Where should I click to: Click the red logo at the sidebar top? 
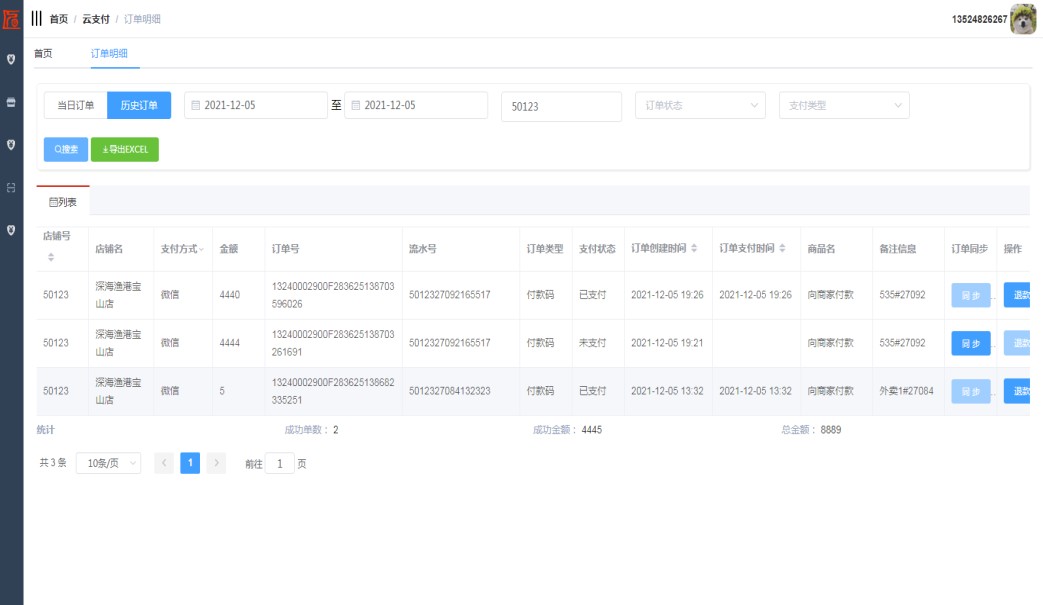coord(11,18)
